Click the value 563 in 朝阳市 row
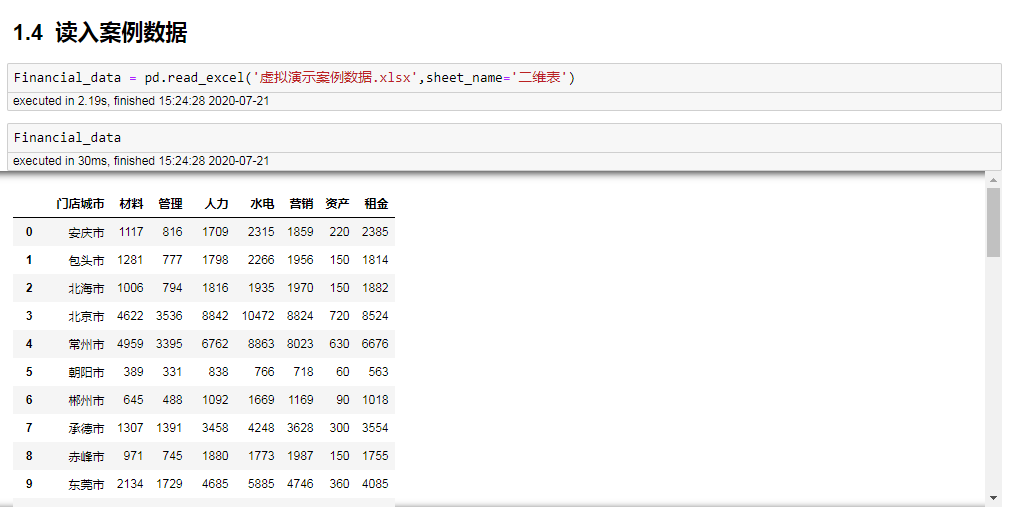Screen dimensions: 1010x517 (x=378, y=371)
